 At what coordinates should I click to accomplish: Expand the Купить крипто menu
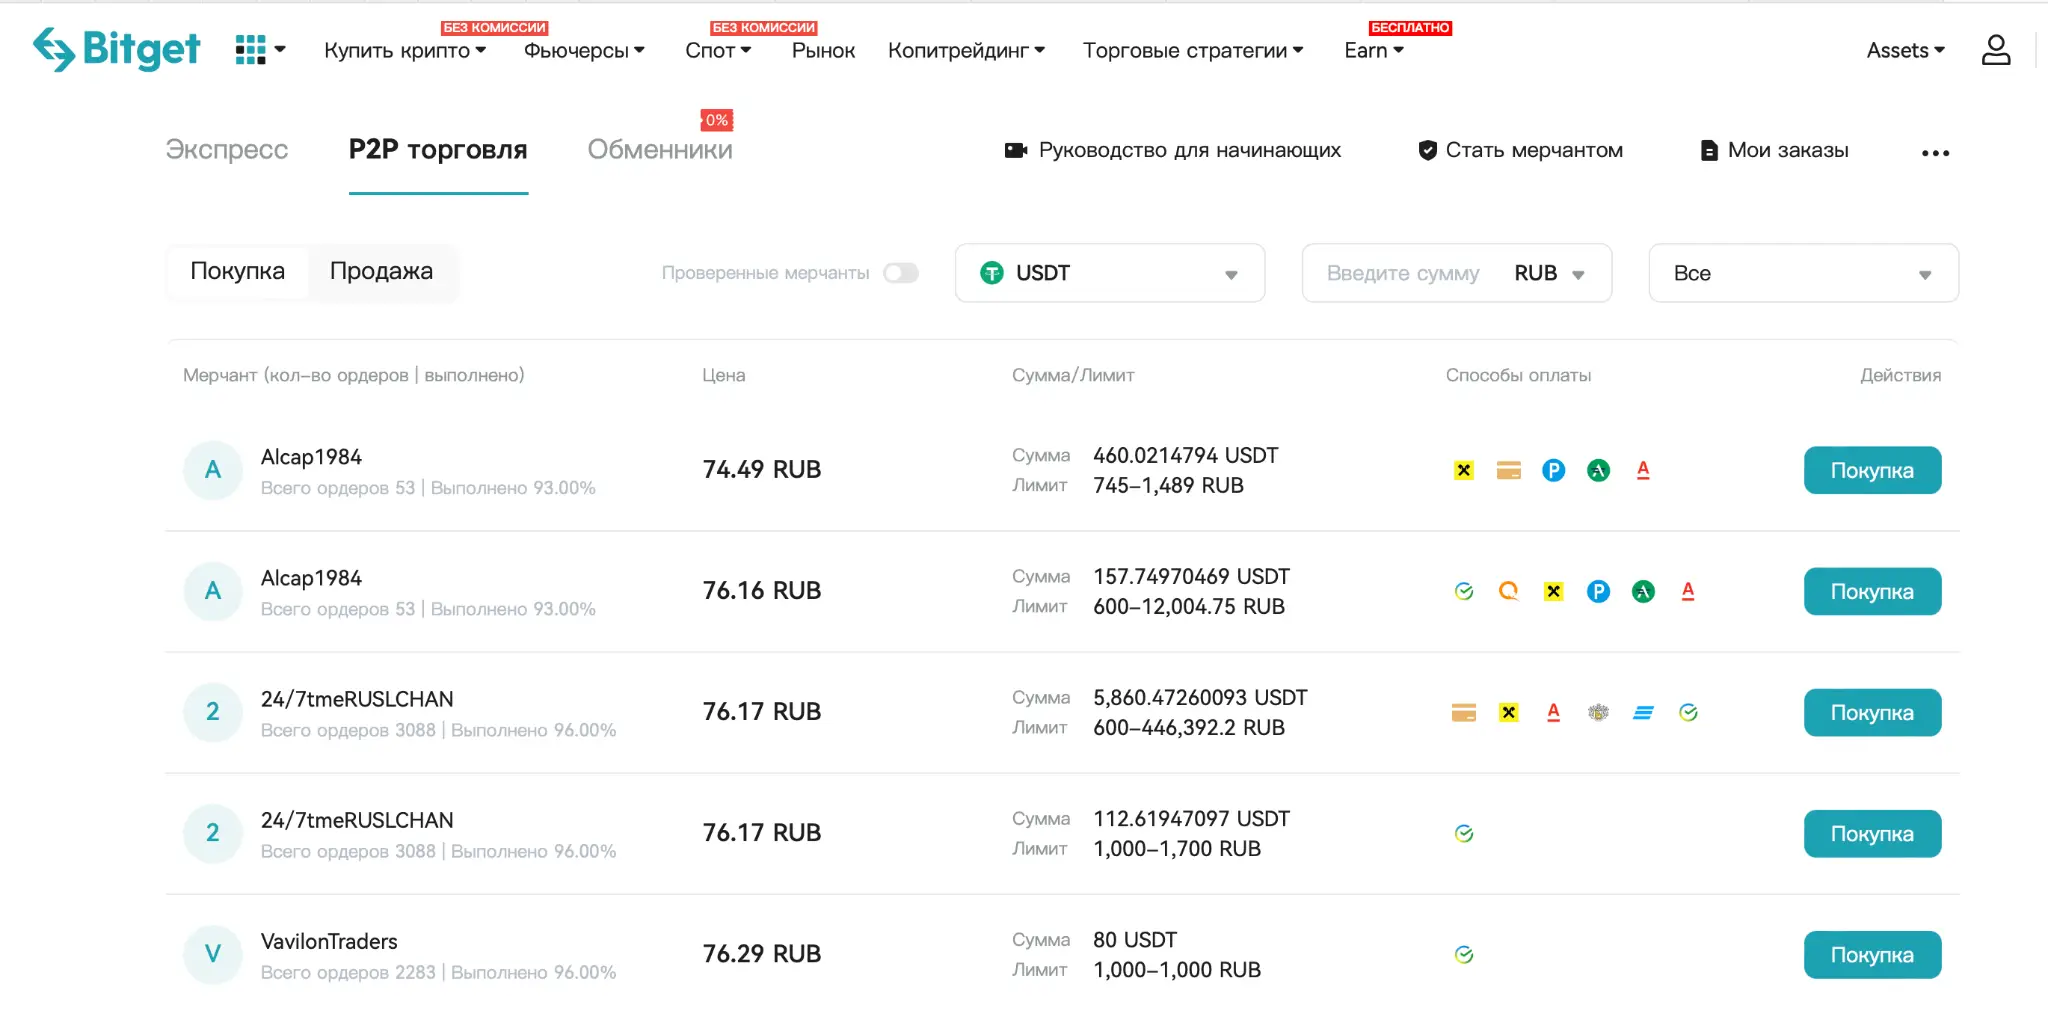coord(405,50)
